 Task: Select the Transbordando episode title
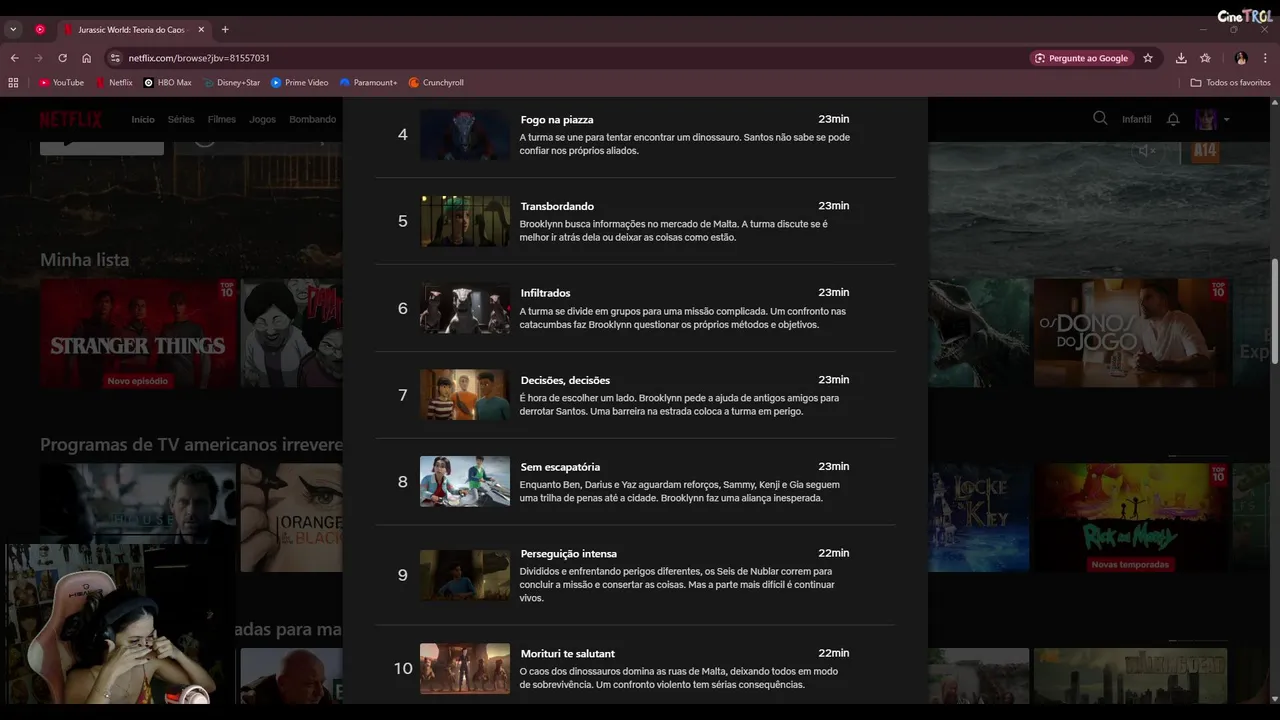coord(557,206)
